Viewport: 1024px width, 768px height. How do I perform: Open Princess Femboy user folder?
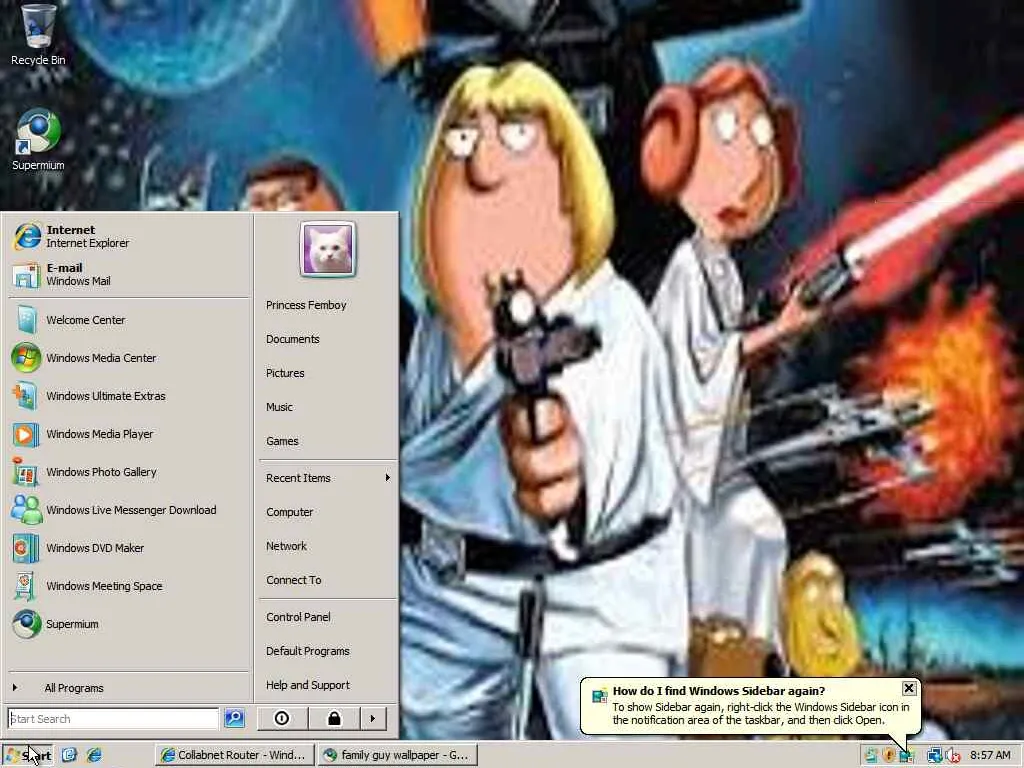point(328,305)
